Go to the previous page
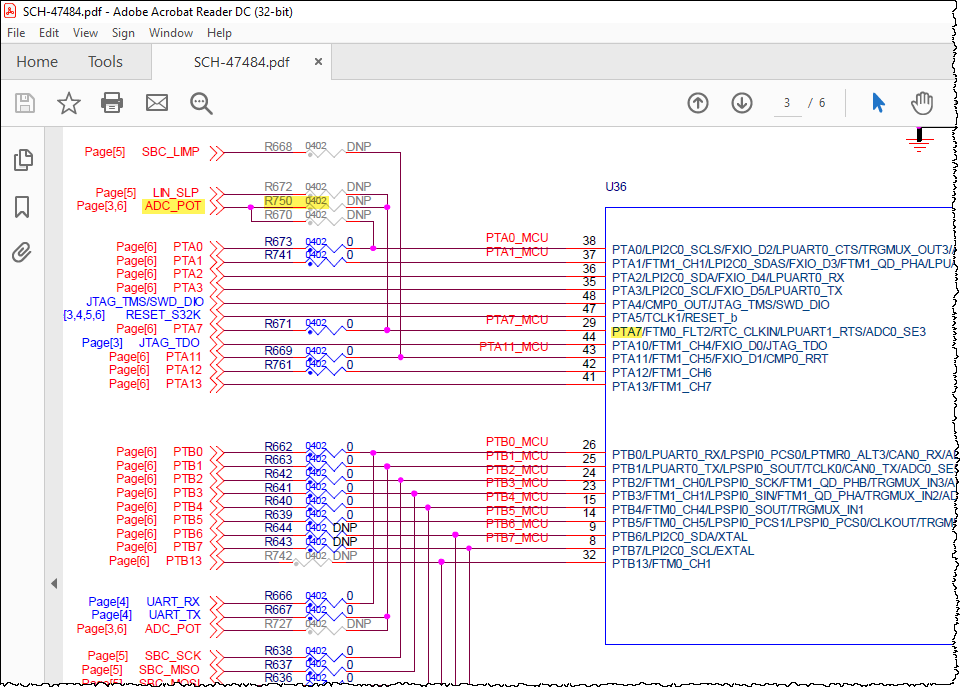 [697, 103]
